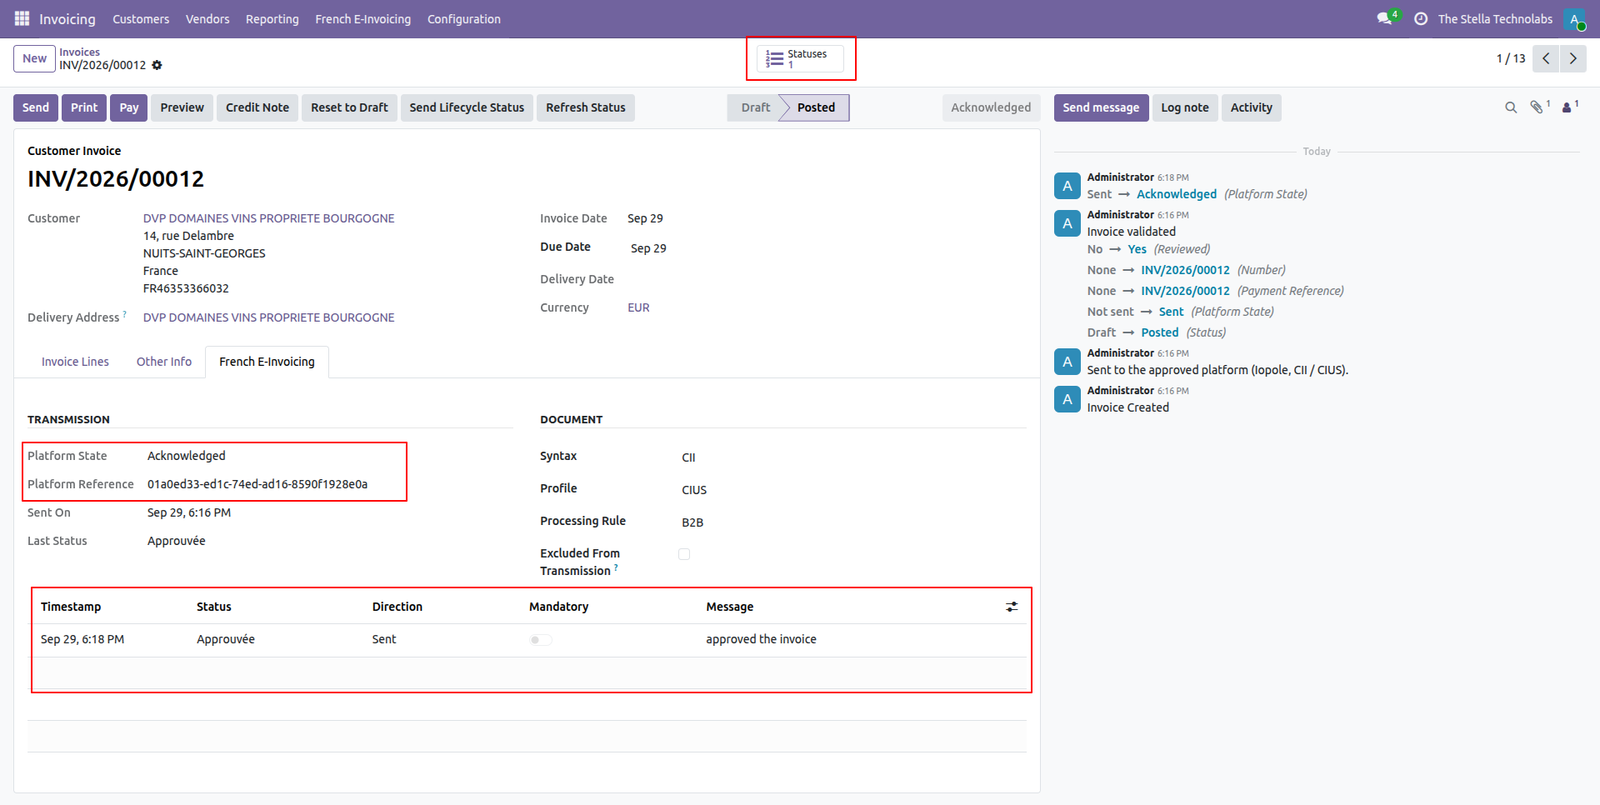Click the Statuses list smart button
1600x805 pixels.
[x=800, y=59]
